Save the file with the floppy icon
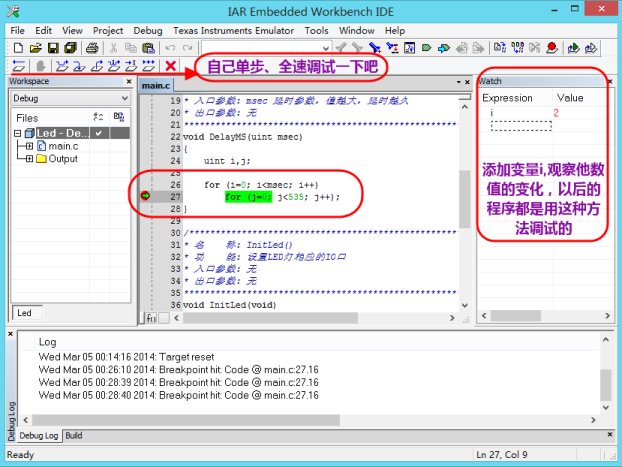Screen dimensions: 622x467 (x=53, y=48)
